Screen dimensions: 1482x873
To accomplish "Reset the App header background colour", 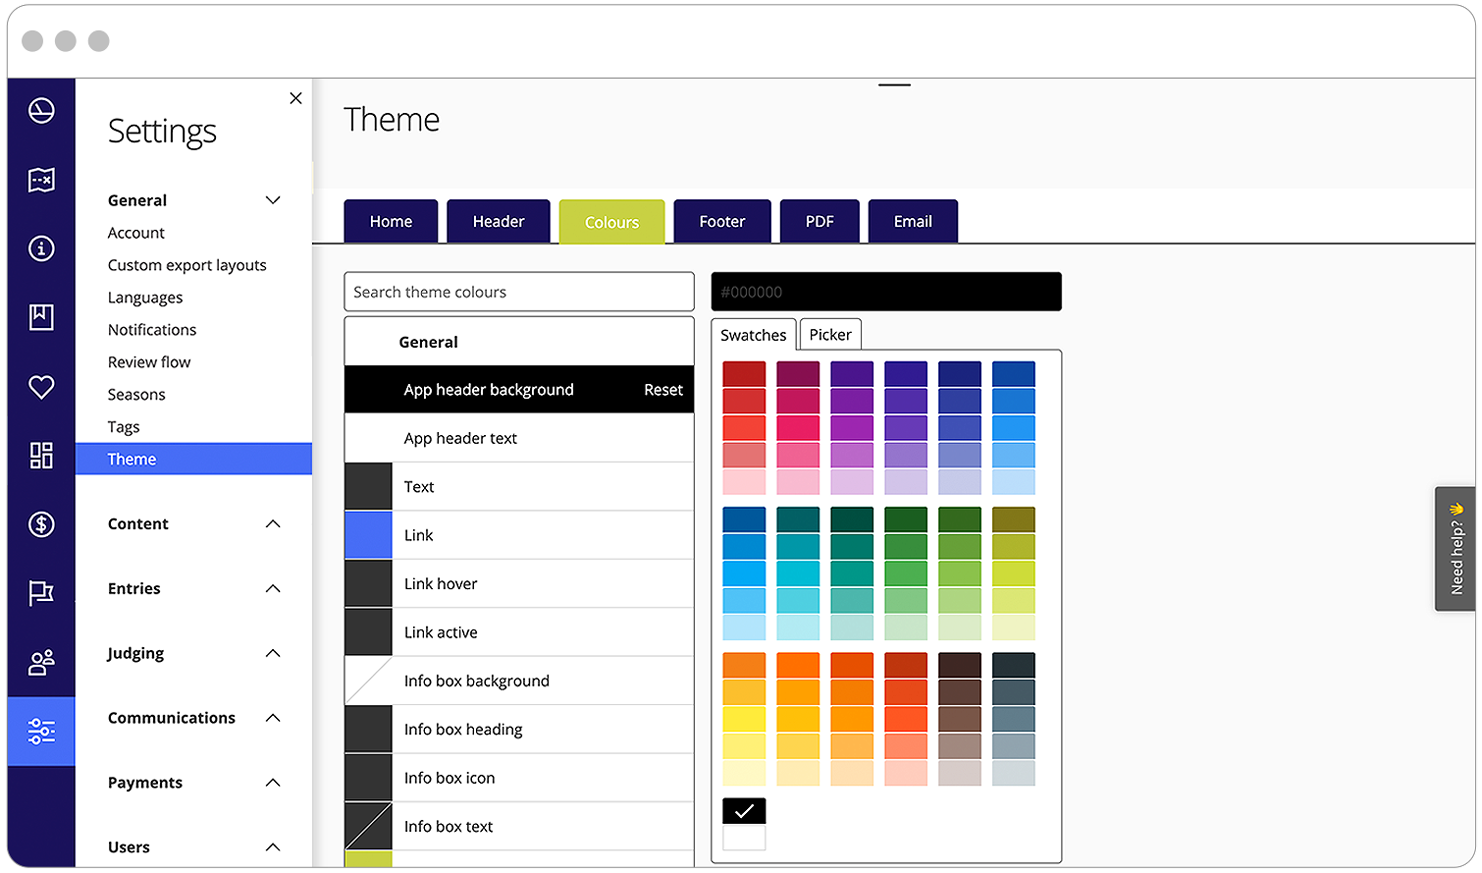I will 662,389.
